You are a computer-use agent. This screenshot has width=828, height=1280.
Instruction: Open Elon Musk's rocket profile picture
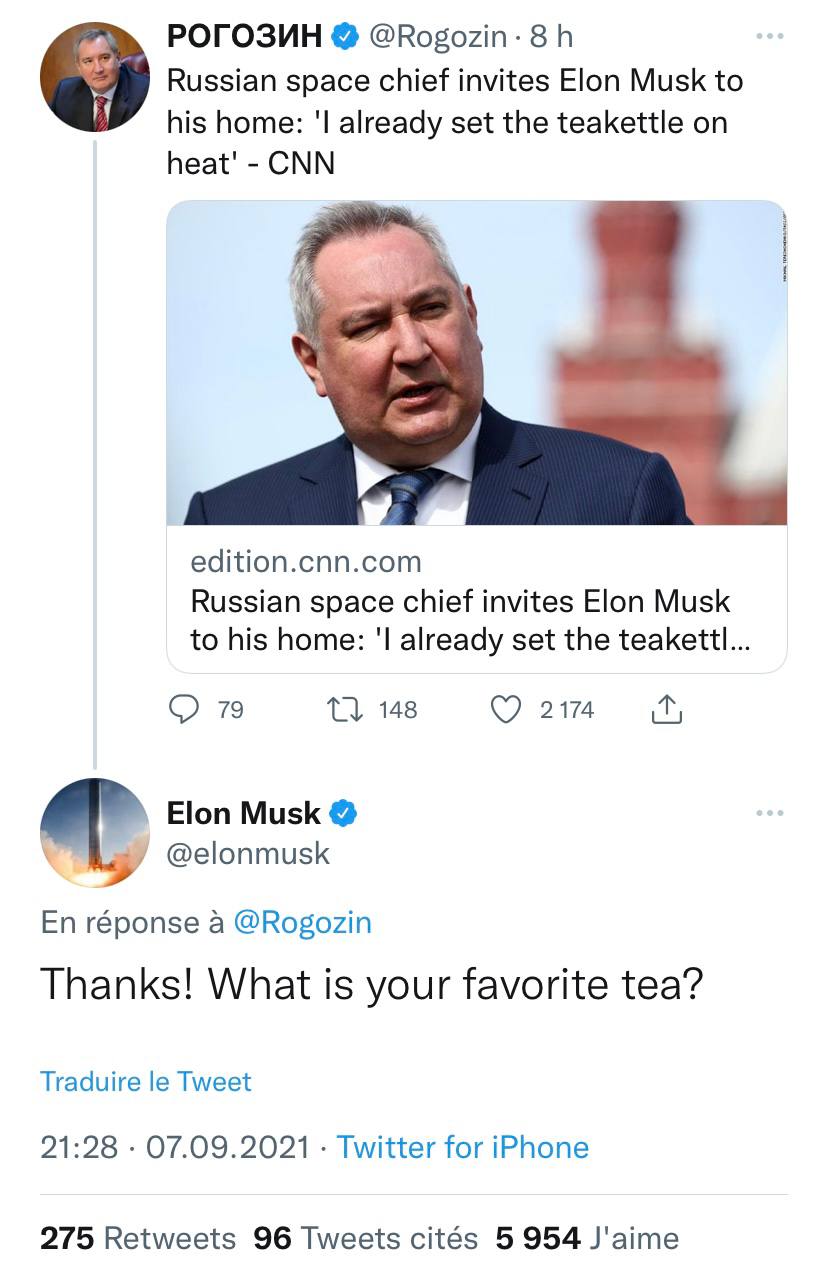point(95,832)
